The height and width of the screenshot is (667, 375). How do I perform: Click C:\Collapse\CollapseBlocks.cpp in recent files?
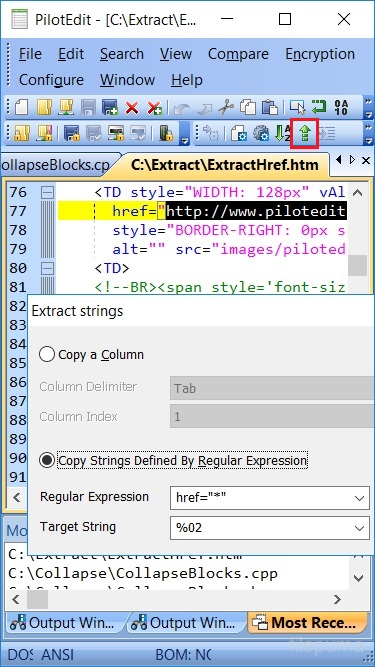tap(143, 573)
